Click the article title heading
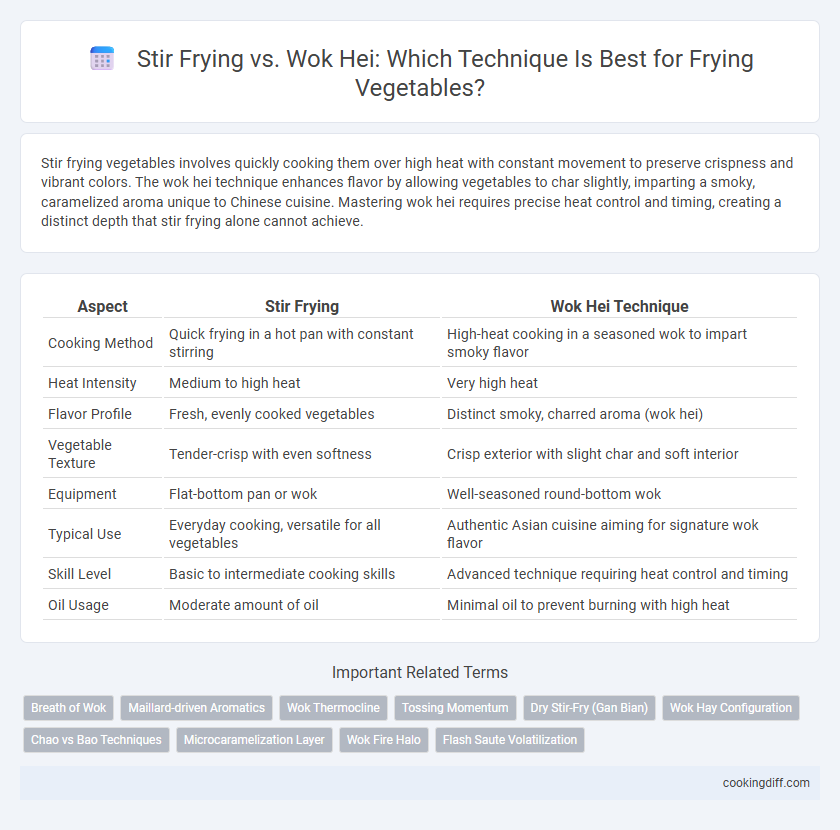Screen dimensions: 840x830 [445, 73]
